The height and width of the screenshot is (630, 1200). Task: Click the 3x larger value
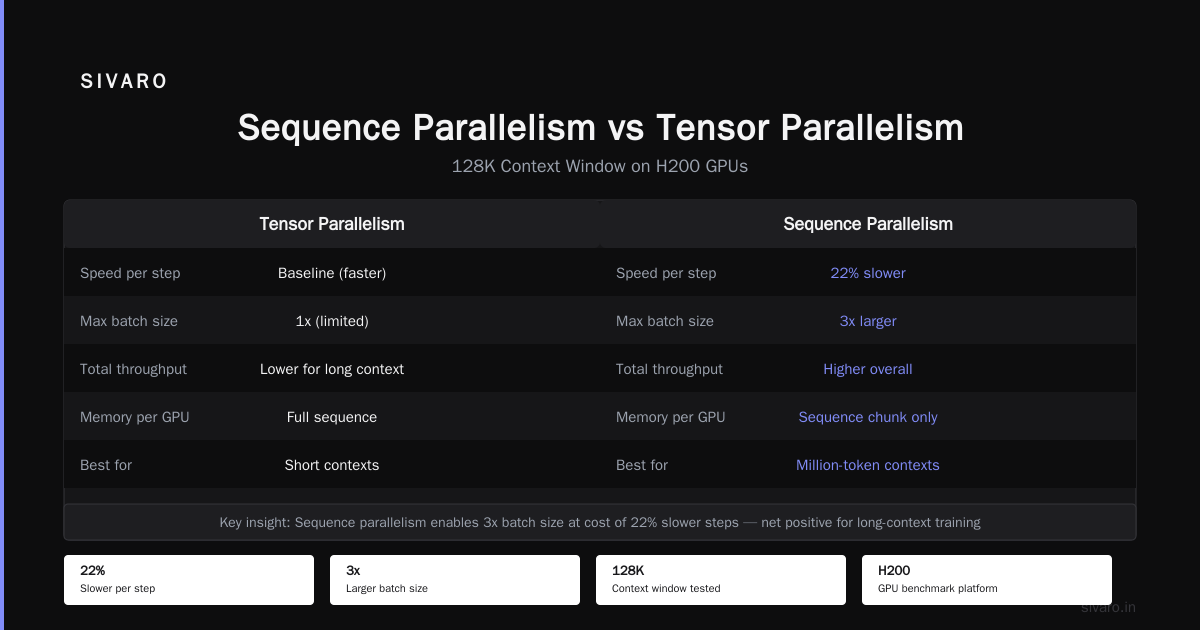pos(868,321)
